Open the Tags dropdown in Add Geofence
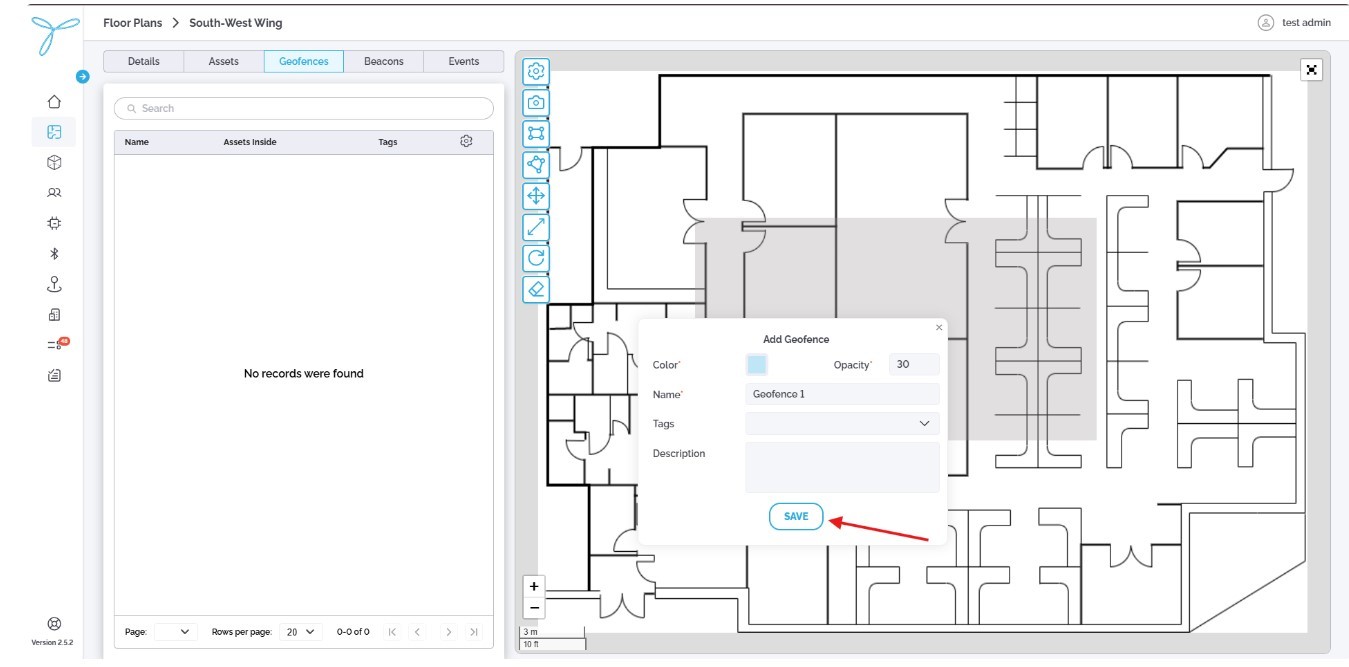Screen dimensions: 1349x667 coord(842,424)
